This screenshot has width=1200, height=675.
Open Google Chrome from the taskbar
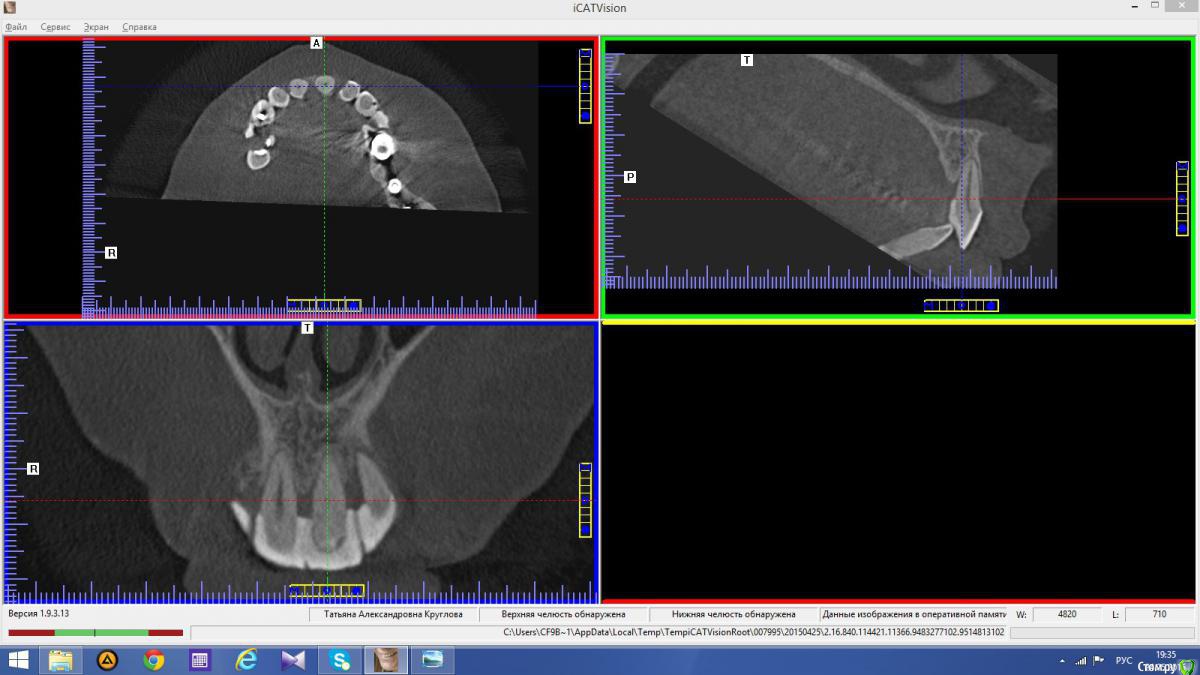[x=153, y=660]
